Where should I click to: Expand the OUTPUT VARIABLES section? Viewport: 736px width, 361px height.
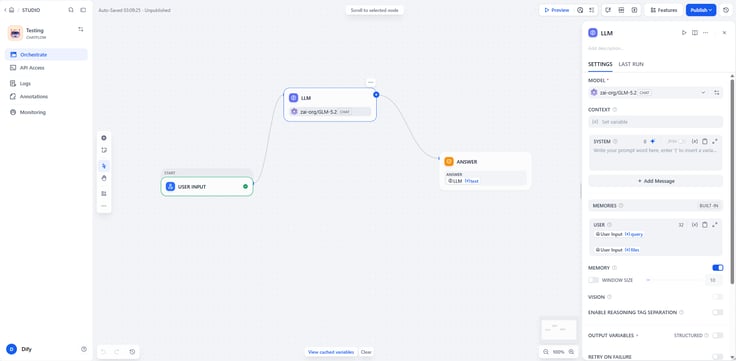click(x=613, y=335)
